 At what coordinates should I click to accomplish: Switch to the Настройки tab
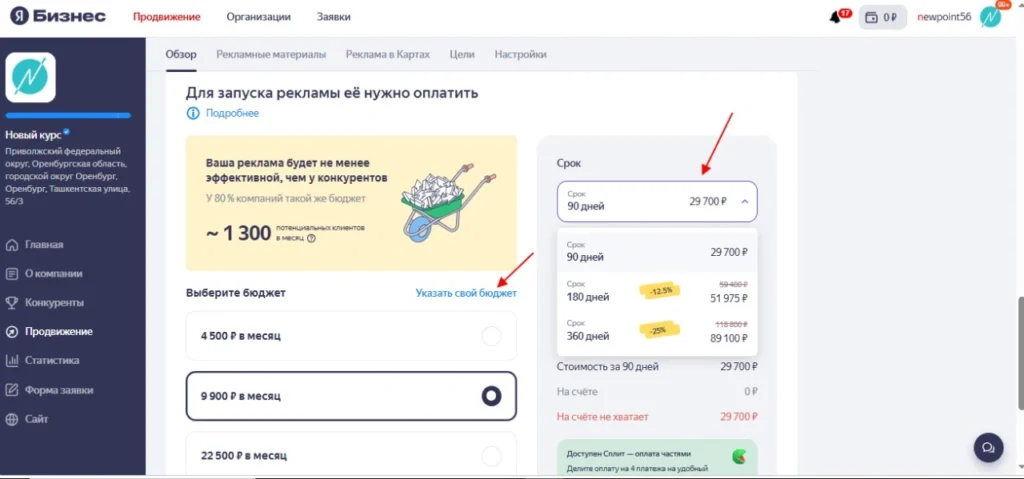[520, 54]
